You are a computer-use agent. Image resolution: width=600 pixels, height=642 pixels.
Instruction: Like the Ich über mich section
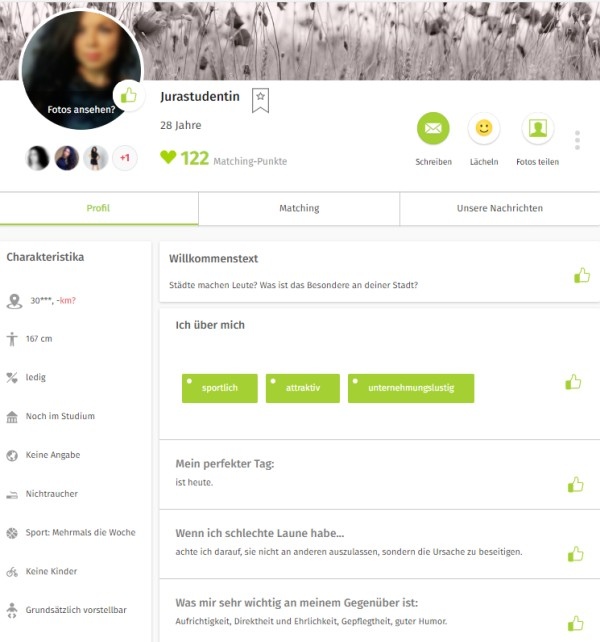click(x=573, y=382)
